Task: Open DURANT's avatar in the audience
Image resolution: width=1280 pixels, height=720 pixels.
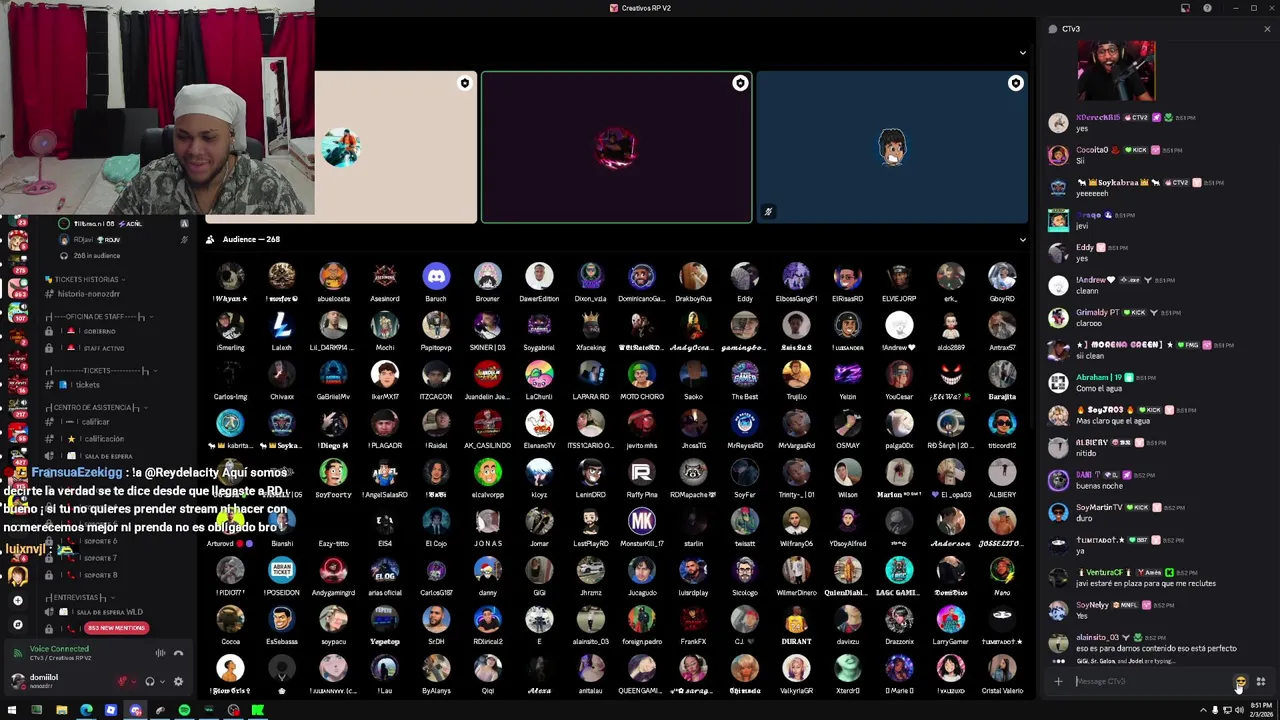Action: pyautogui.click(x=796, y=619)
